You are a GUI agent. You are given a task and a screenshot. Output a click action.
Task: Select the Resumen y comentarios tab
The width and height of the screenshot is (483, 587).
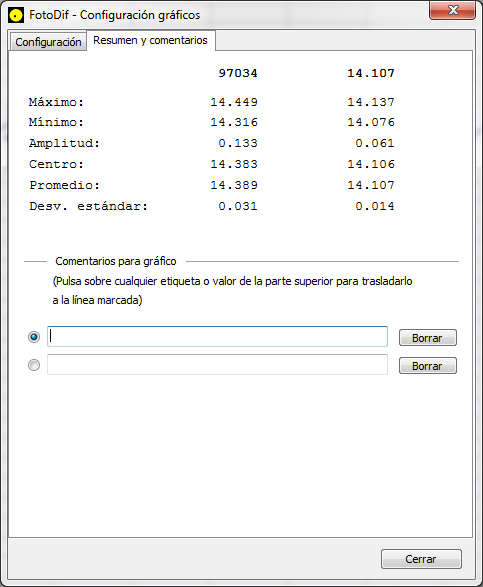[151, 40]
